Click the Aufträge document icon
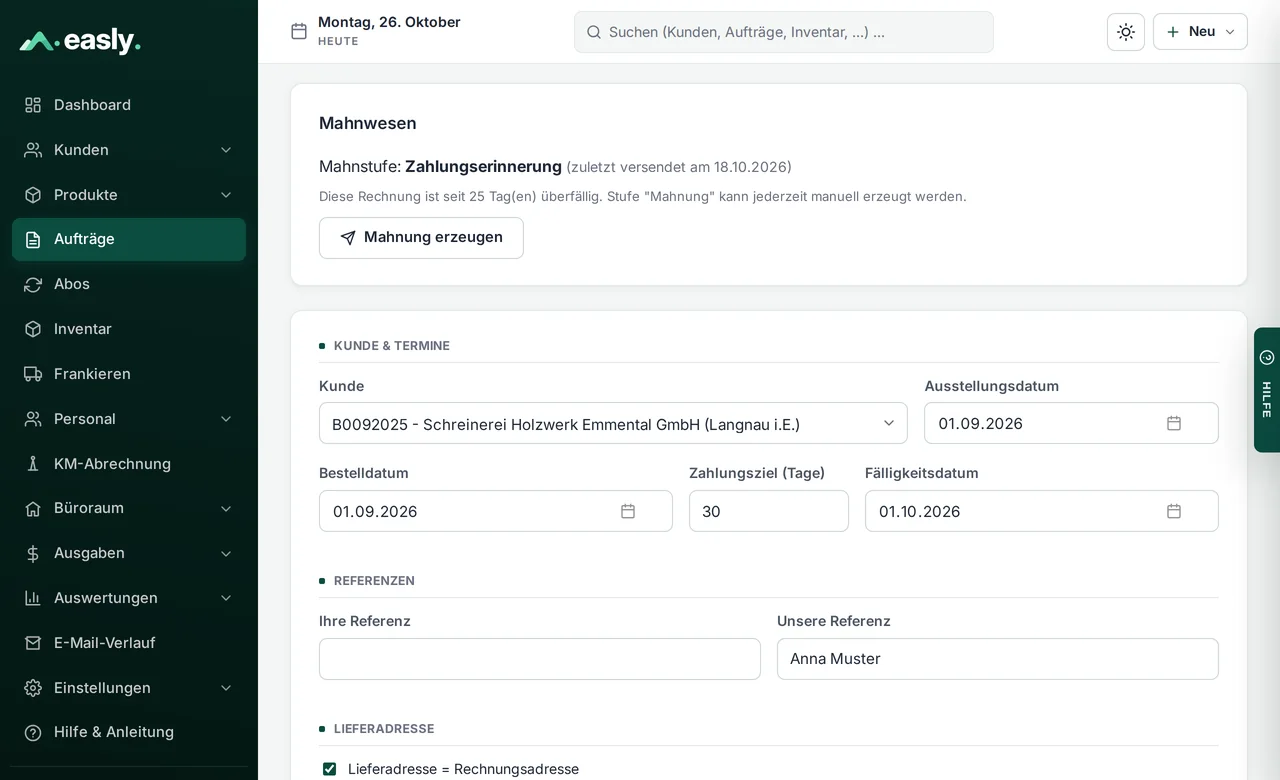This screenshot has height=780, width=1280. [x=33, y=239]
